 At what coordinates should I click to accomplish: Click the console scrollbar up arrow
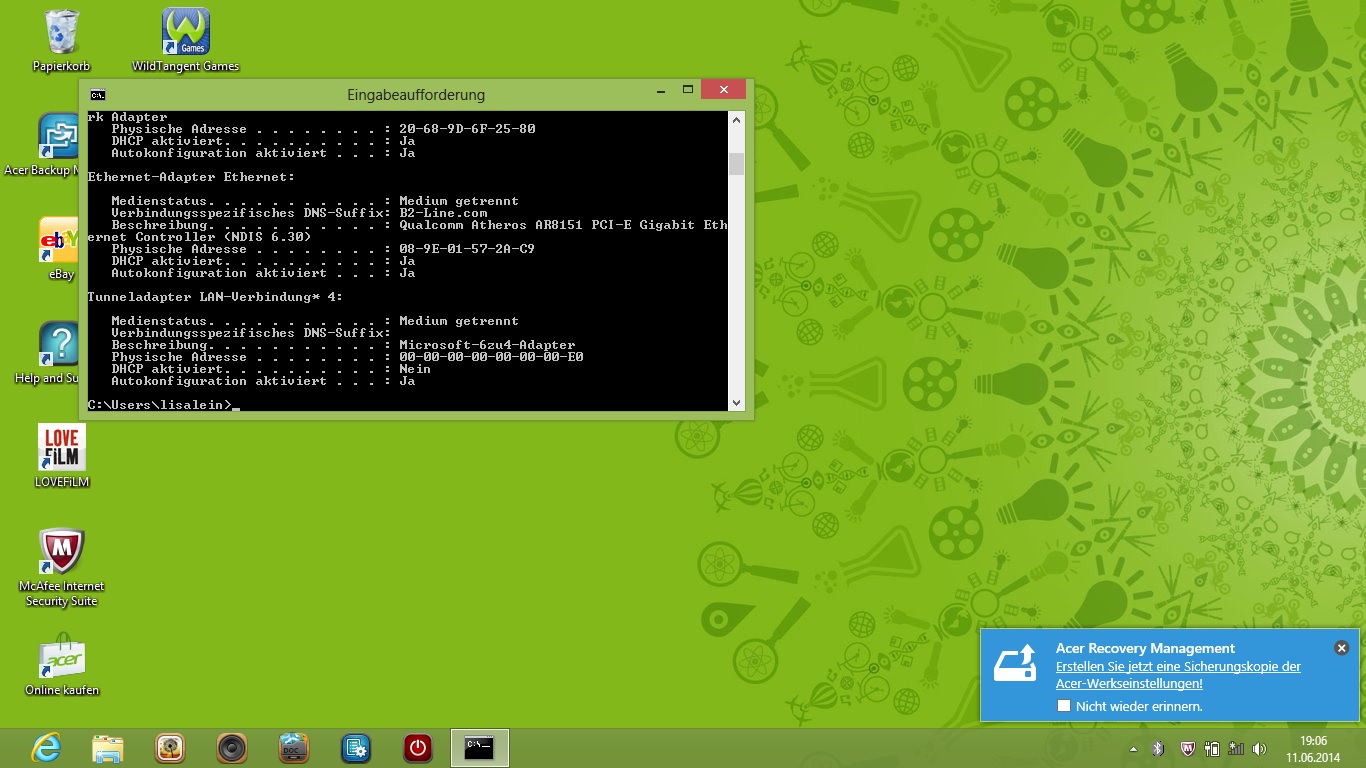tap(737, 120)
